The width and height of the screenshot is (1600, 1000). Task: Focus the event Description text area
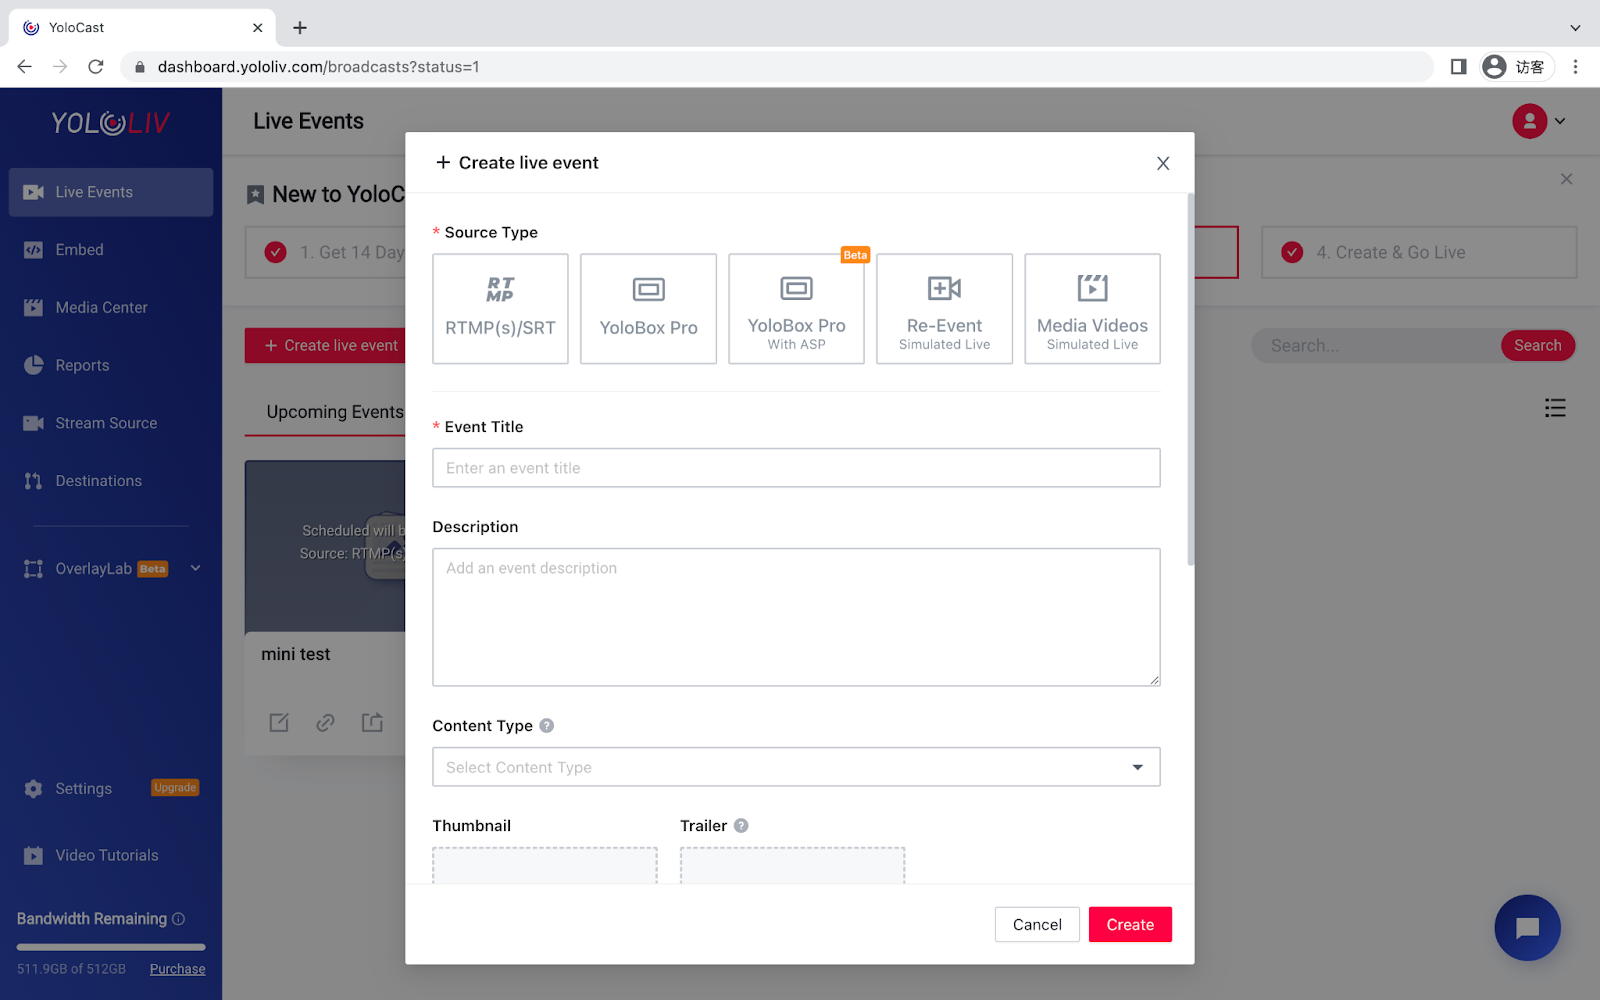(796, 617)
